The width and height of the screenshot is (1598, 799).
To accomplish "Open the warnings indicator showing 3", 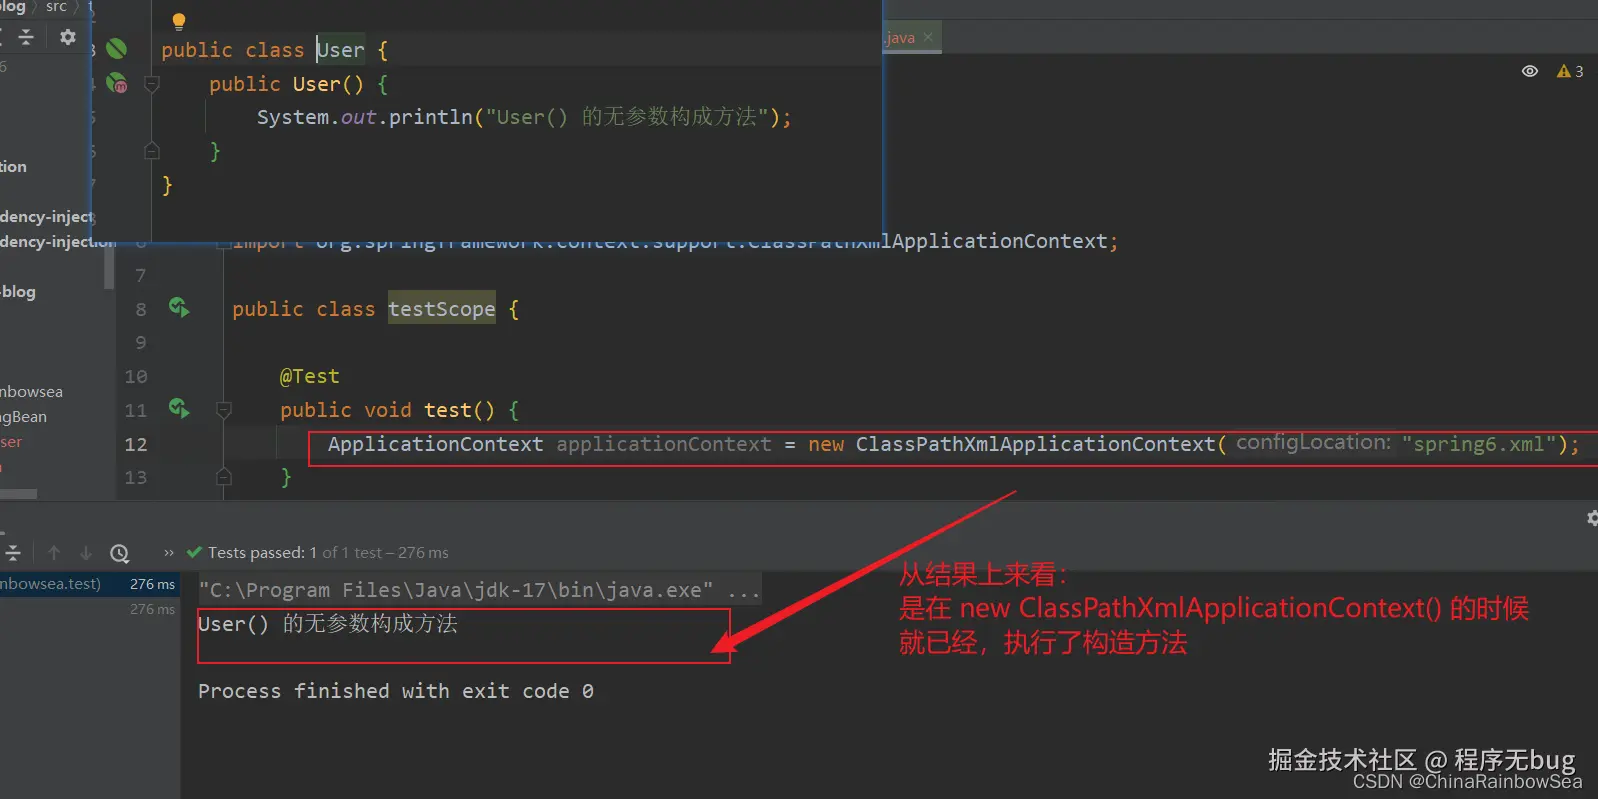I will click(x=1570, y=71).
